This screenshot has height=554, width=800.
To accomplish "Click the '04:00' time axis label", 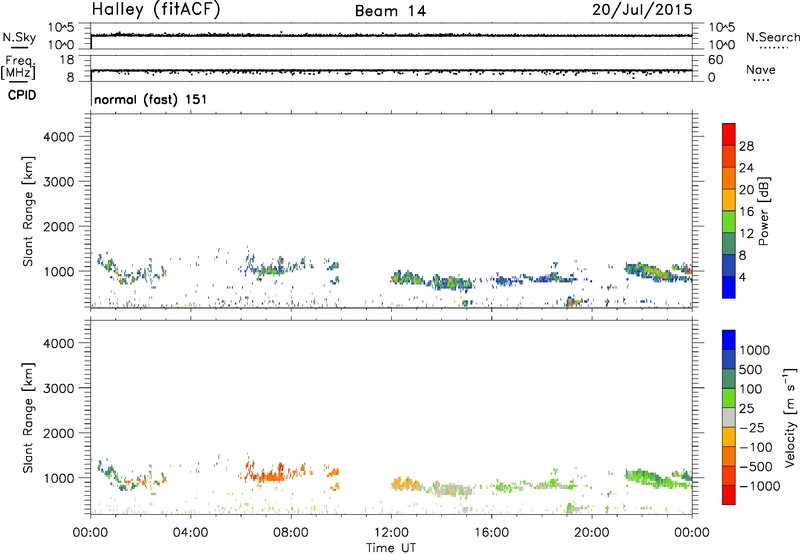I will [191, 533].
